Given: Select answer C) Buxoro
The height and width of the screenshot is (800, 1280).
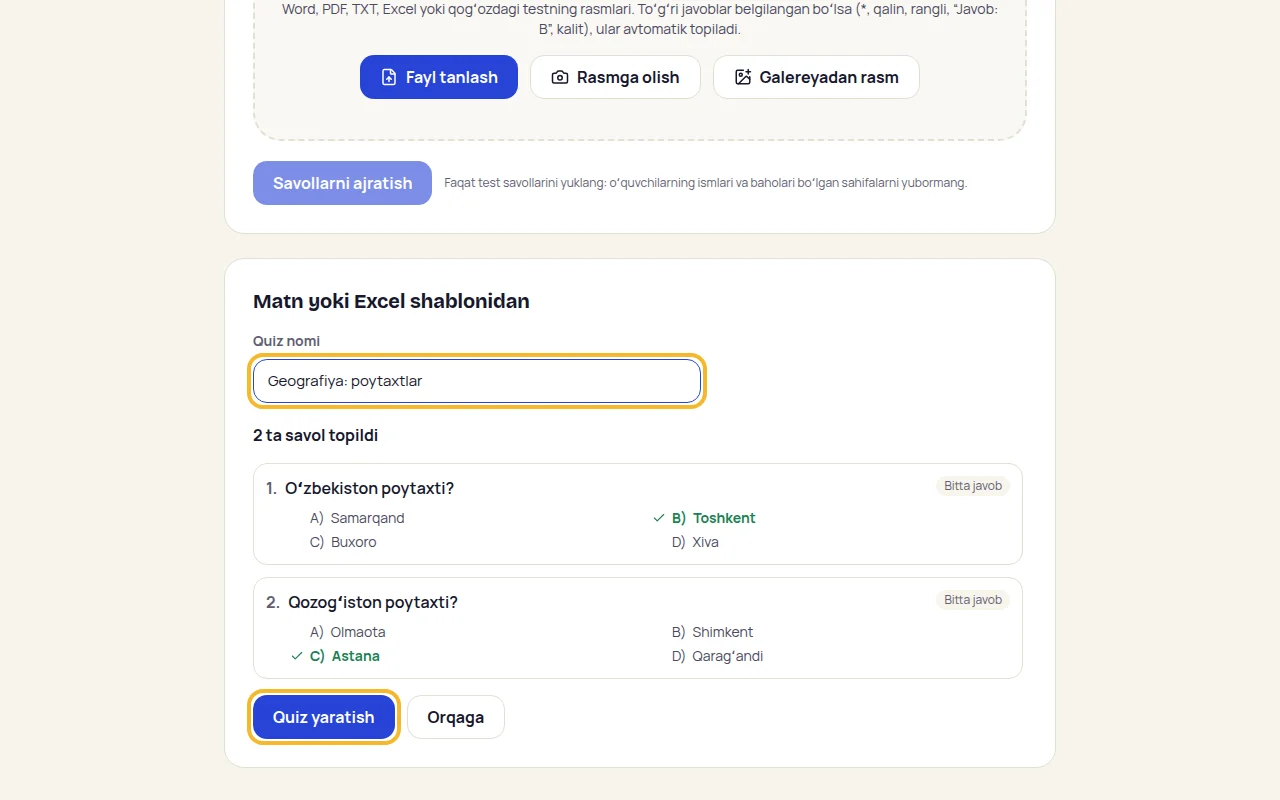Looking at the screenshot, I should pos(343,542).
